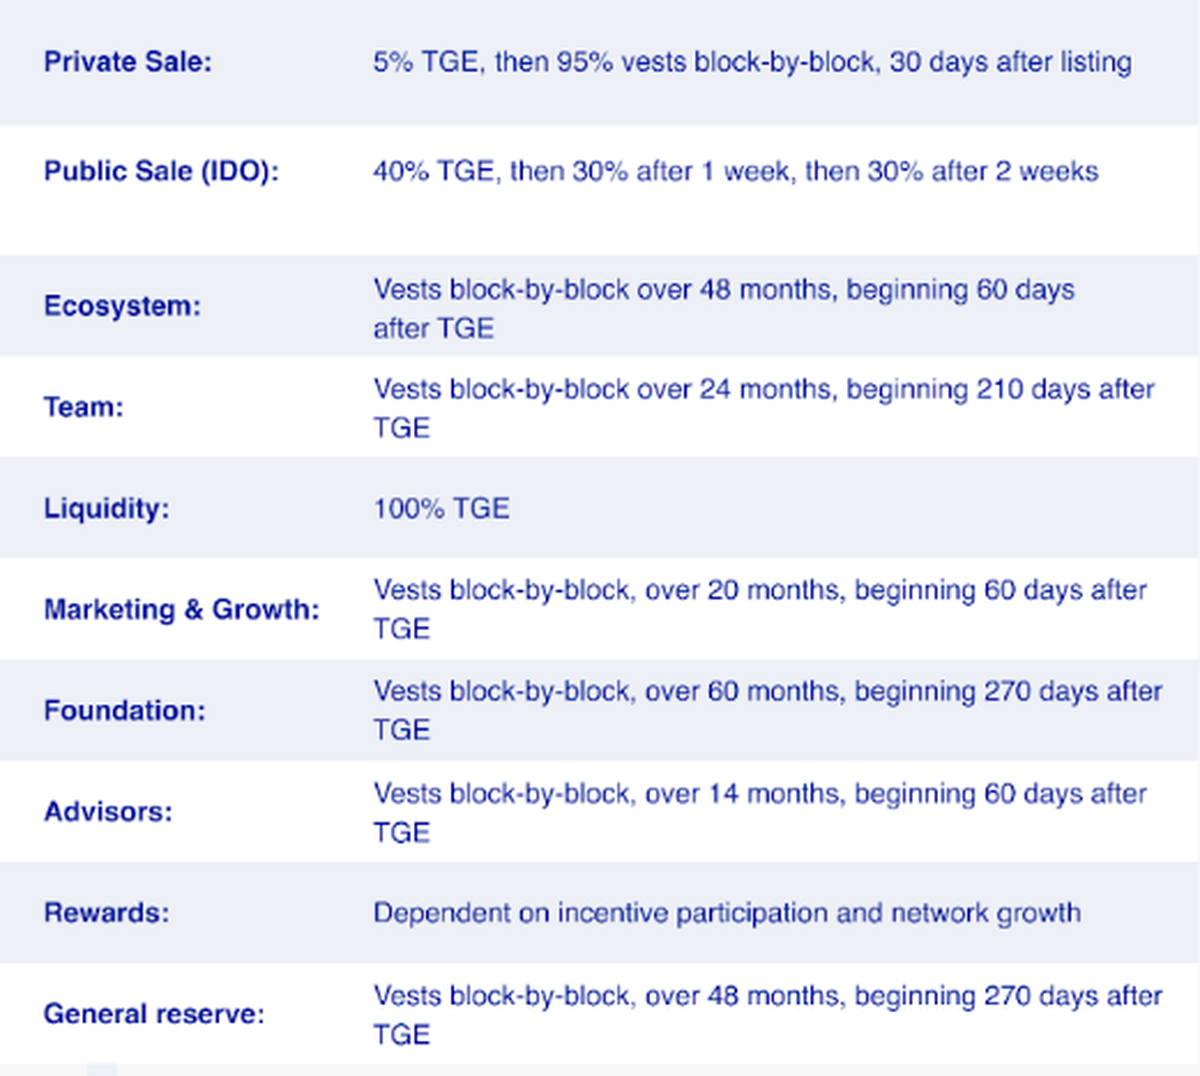Click the "100% TGE" liquidity value
The width and height of the screenshot is (1200, 1076).
point(441,508)
